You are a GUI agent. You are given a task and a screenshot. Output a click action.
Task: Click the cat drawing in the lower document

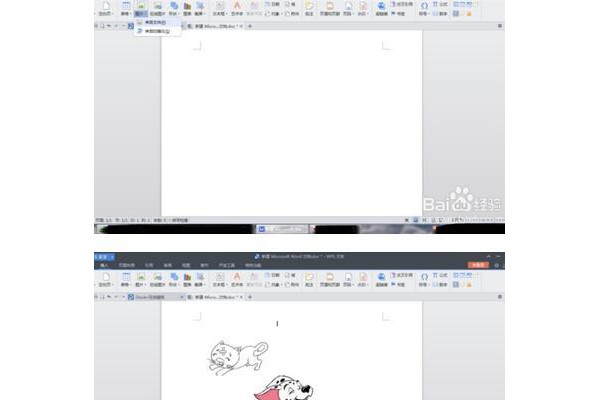pos(238,358)
